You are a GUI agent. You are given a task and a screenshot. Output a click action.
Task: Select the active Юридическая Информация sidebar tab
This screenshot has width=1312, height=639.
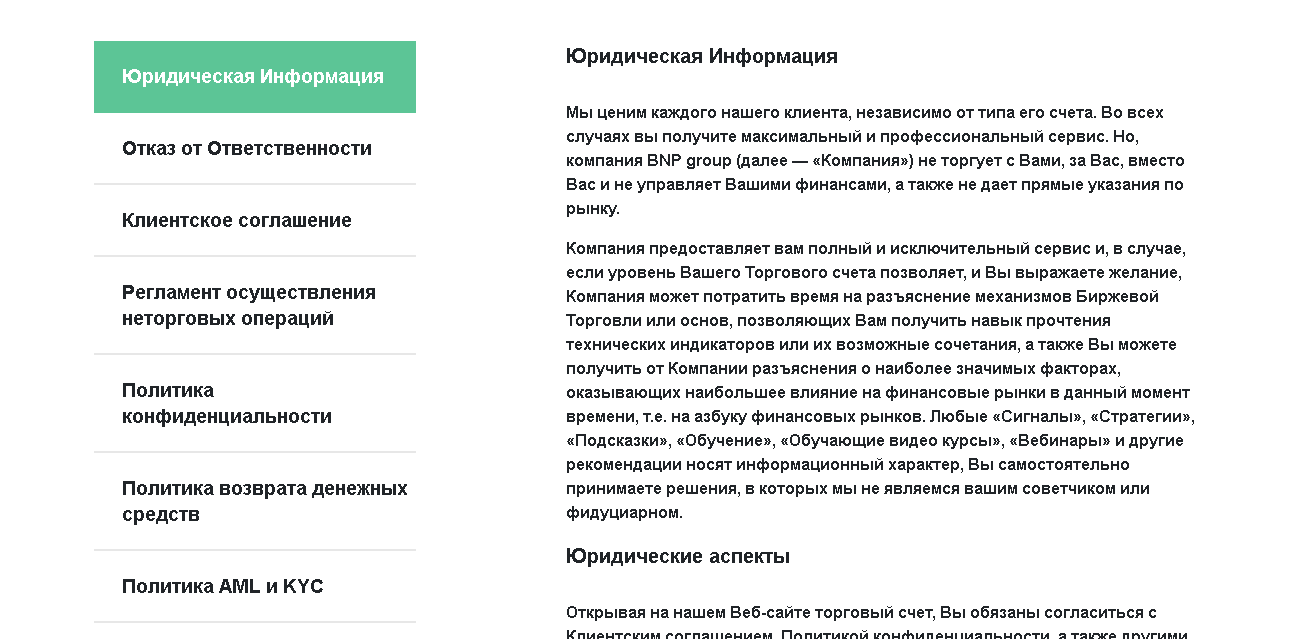click(254, 77)
